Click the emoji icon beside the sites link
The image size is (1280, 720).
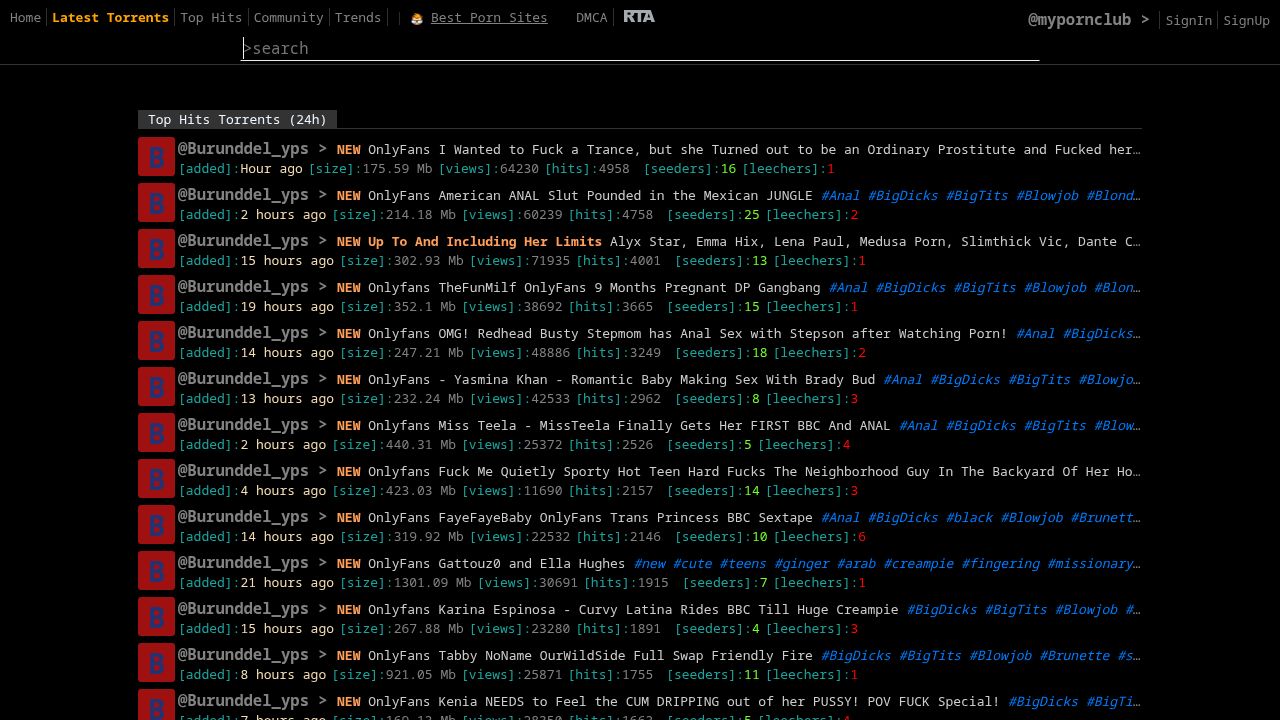coord(417,18)
